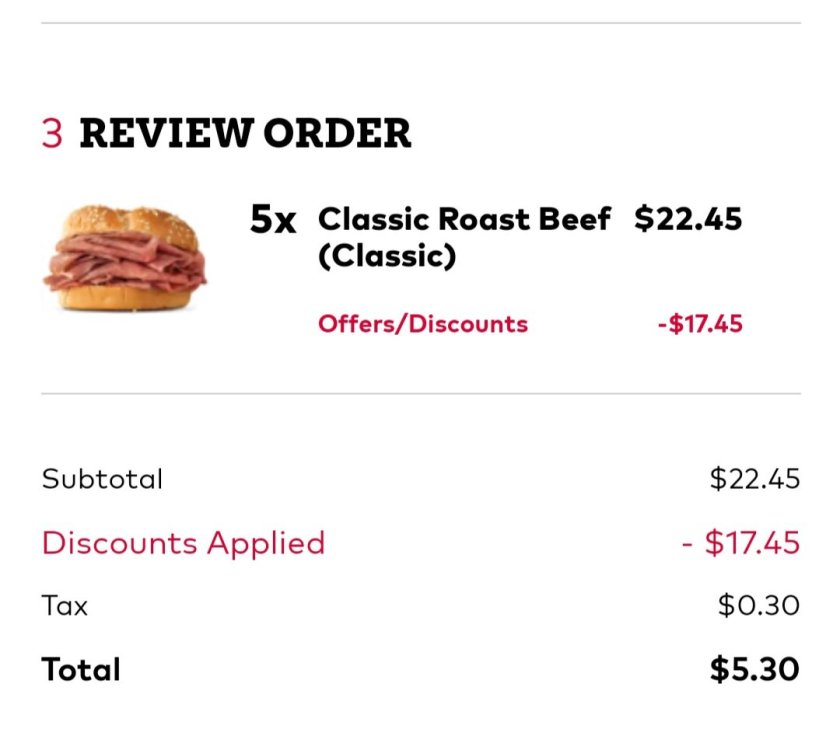Click the -$17.45 item discount amount
This screenshot has width=840, height=750.
(x=700, y=324)
